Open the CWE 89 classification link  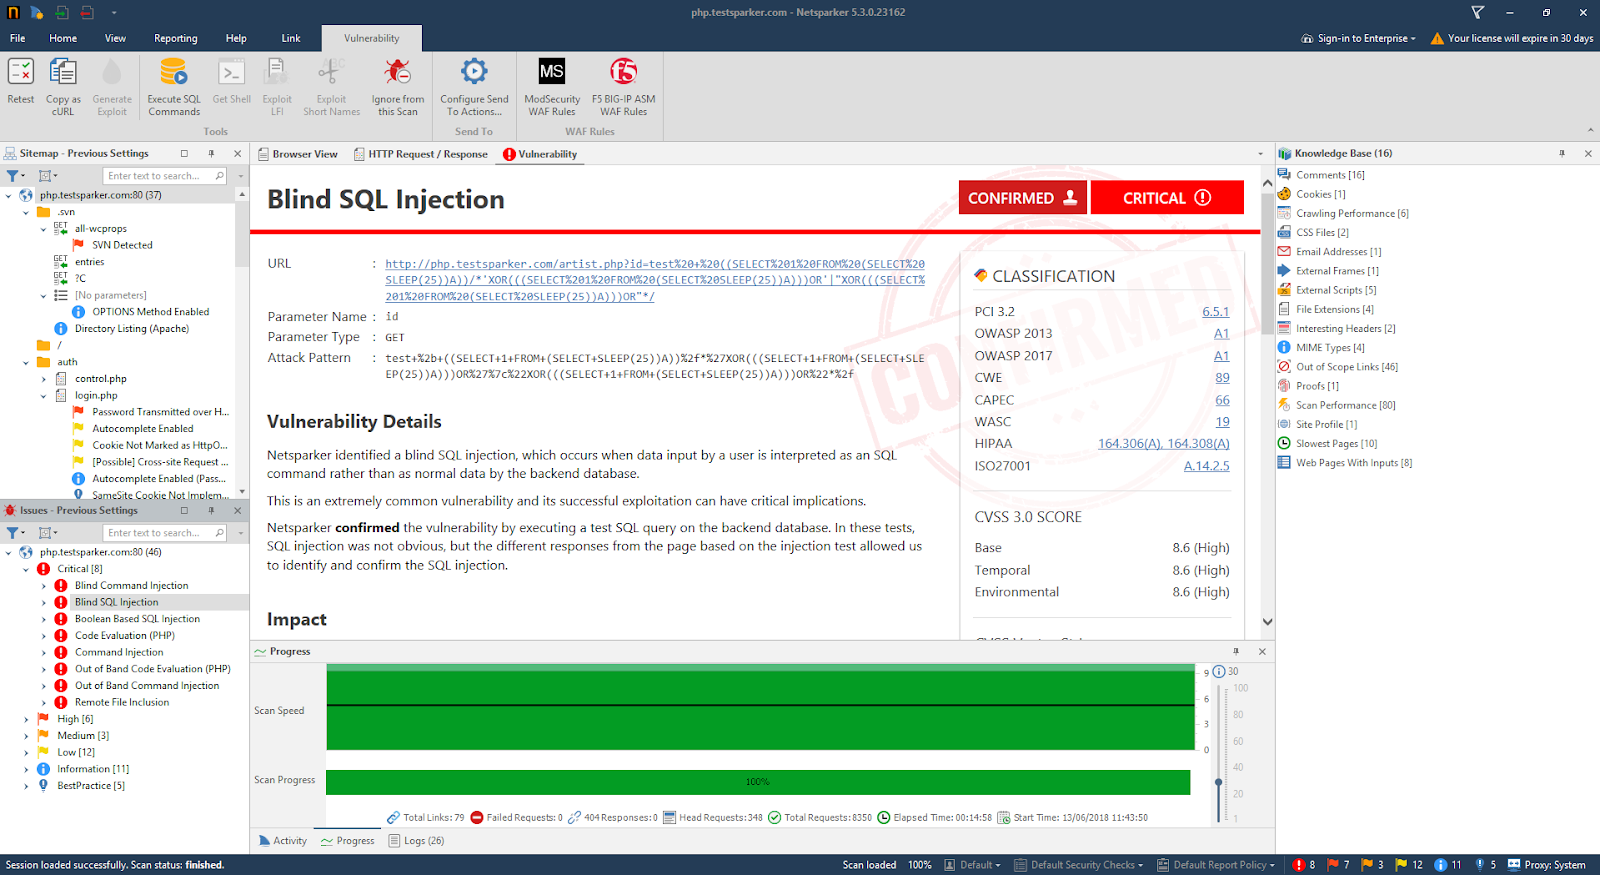[x=1222, y=378]
